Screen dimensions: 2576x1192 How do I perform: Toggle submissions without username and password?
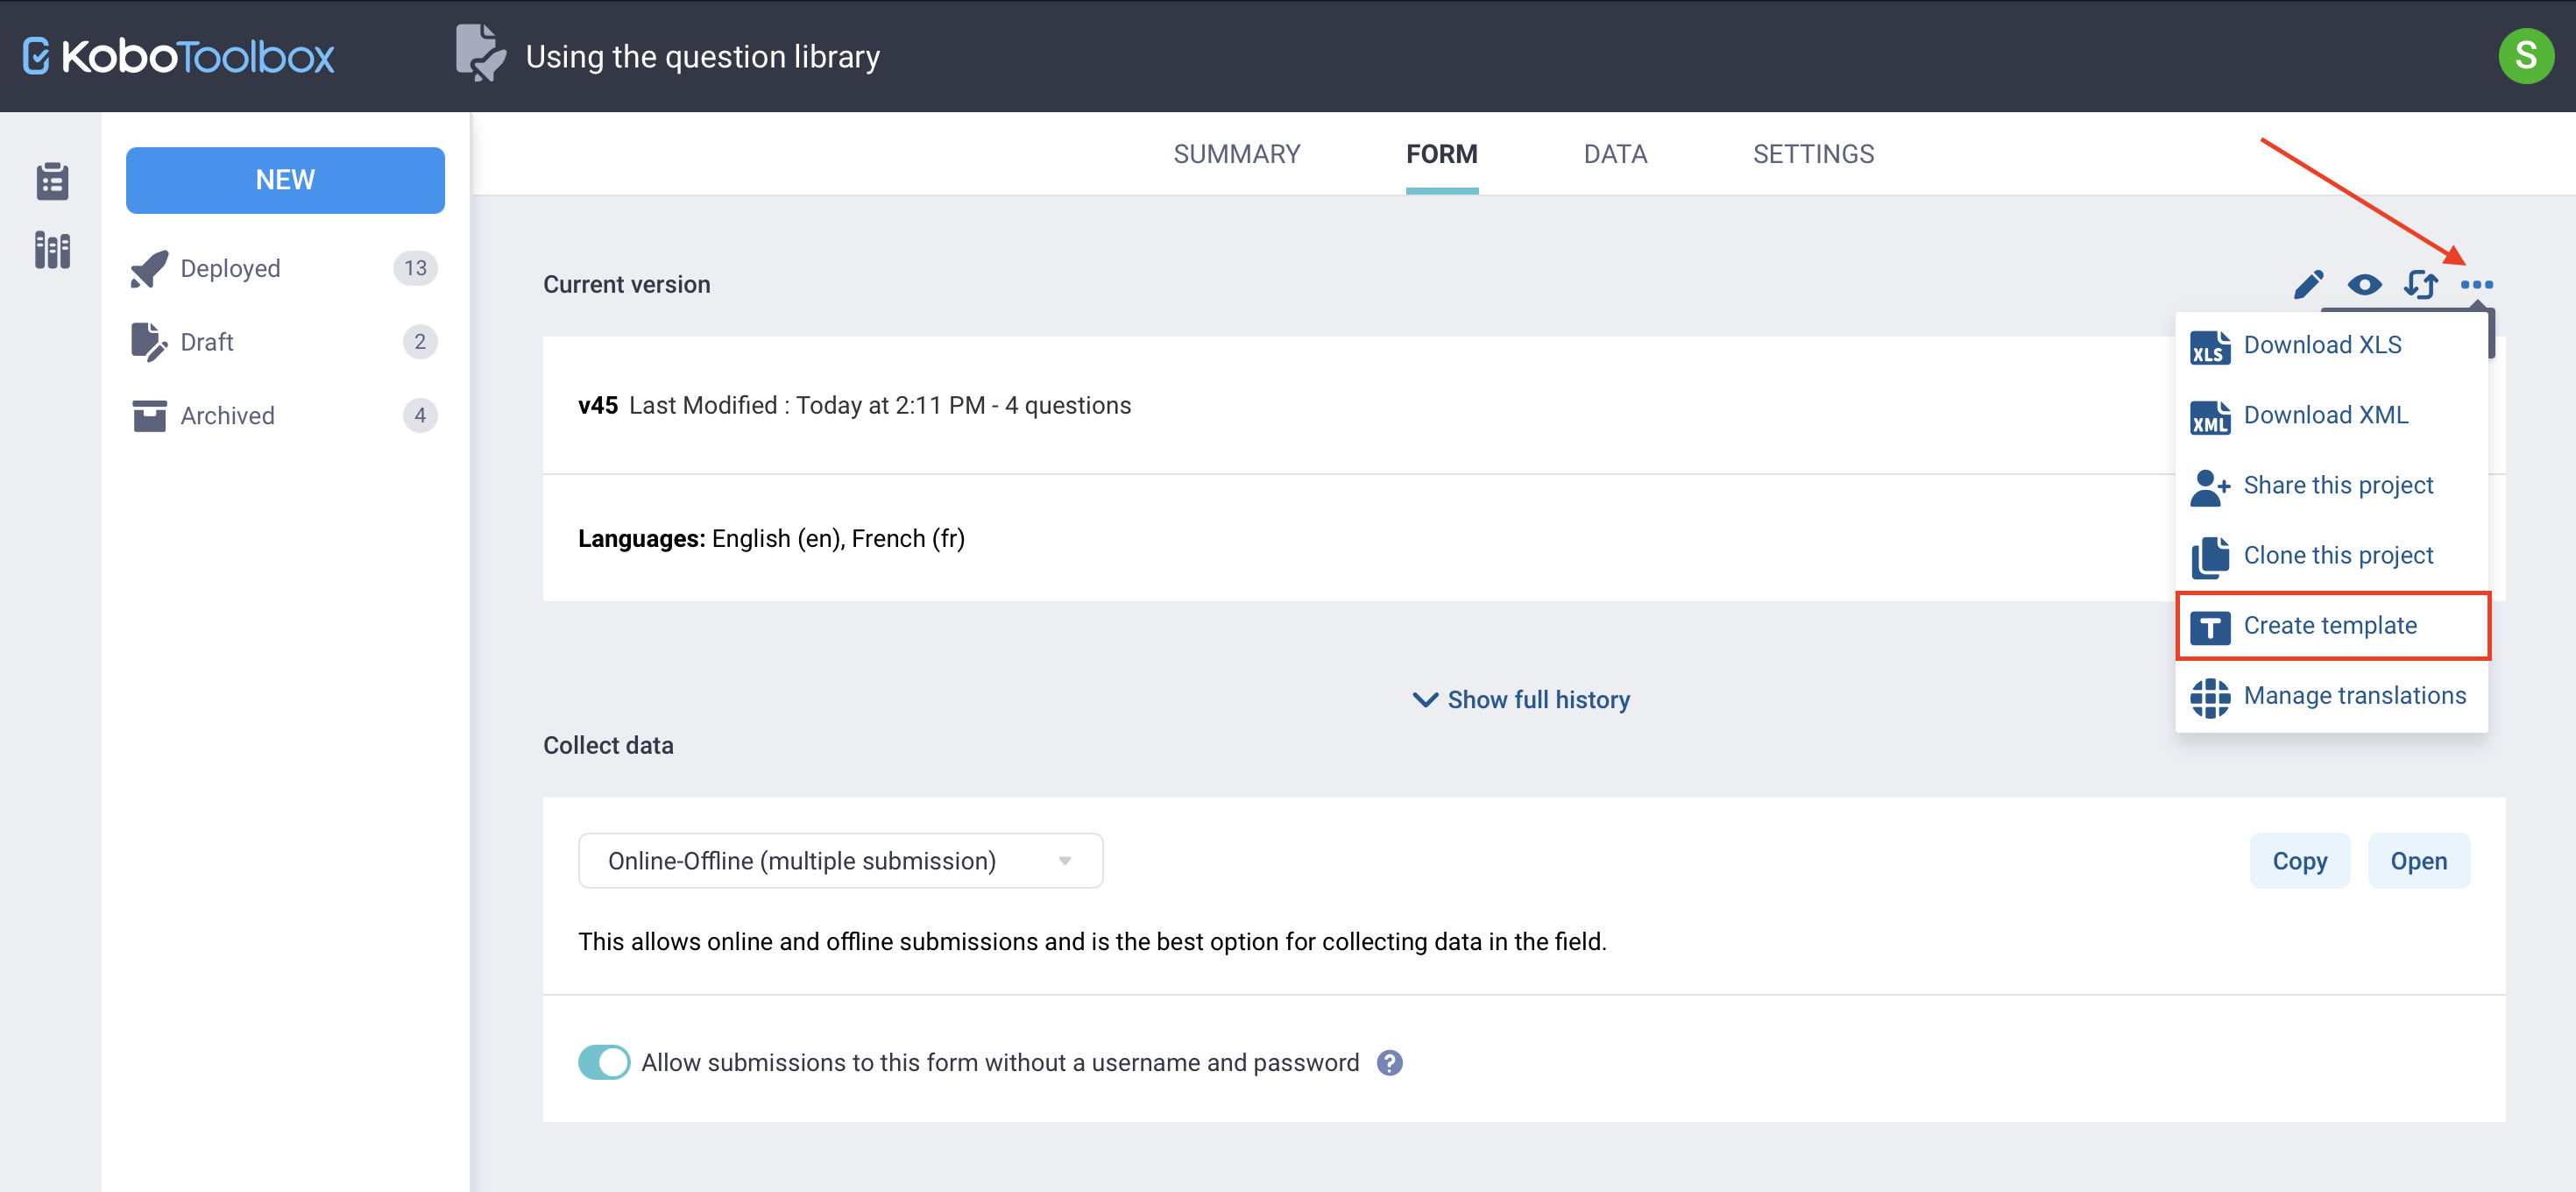click(604, 1063)
